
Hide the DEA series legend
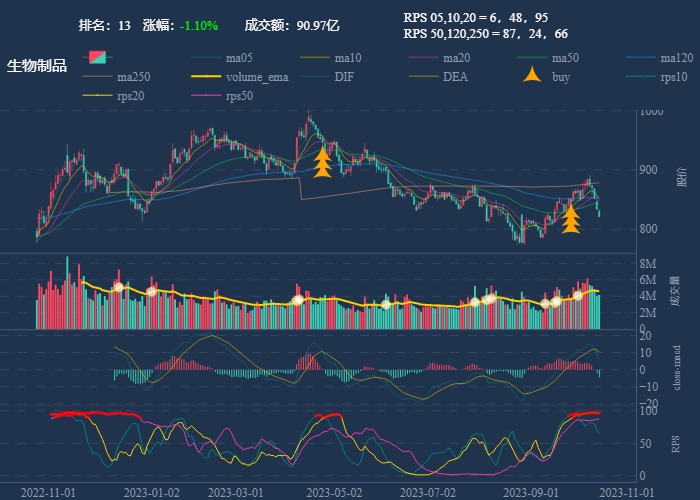pos(438,77)
